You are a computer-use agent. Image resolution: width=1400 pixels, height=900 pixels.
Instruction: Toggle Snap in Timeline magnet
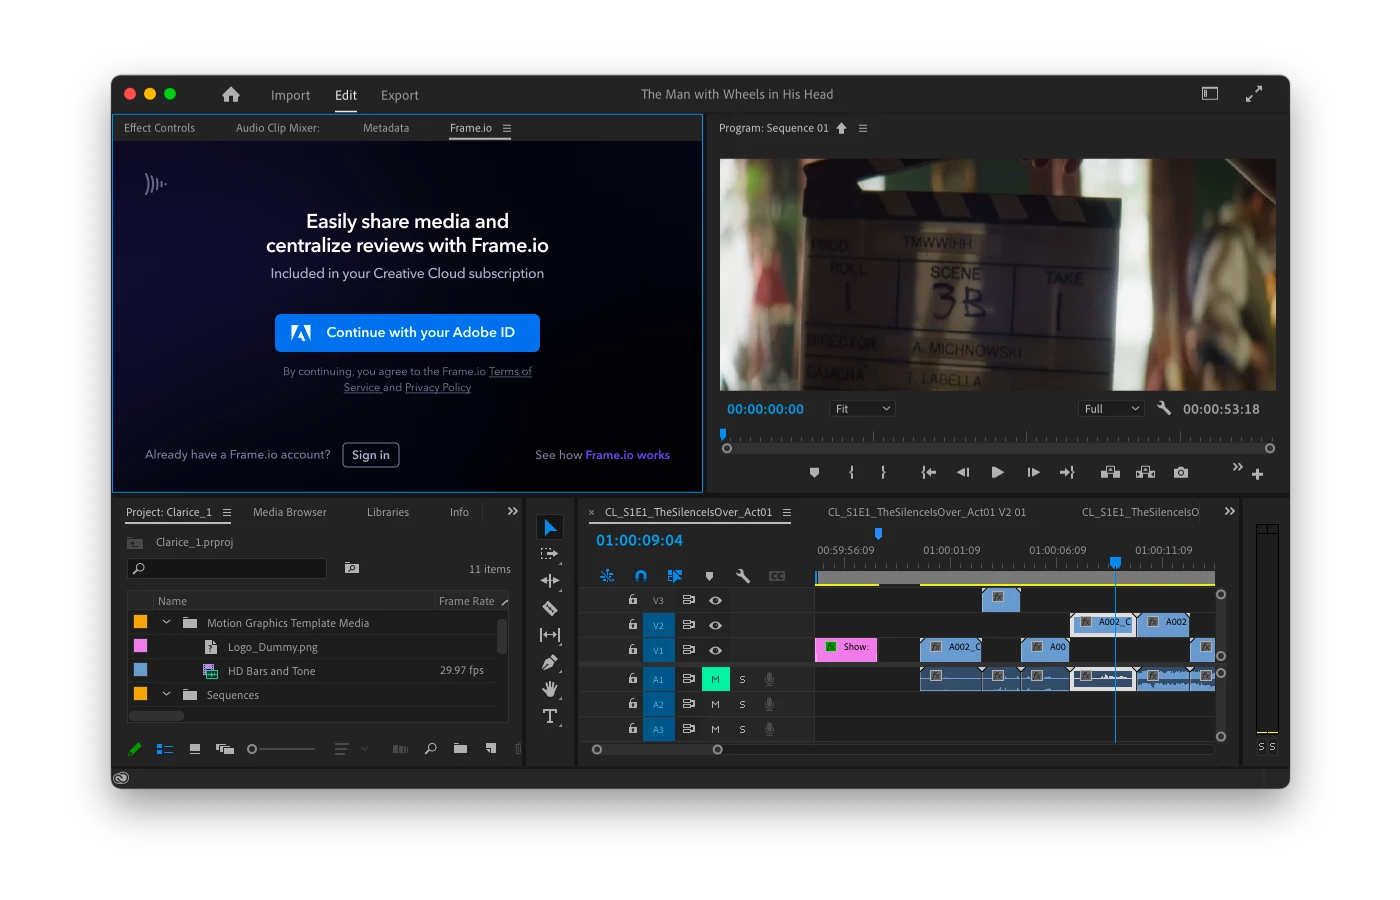(x=641, y=576)
